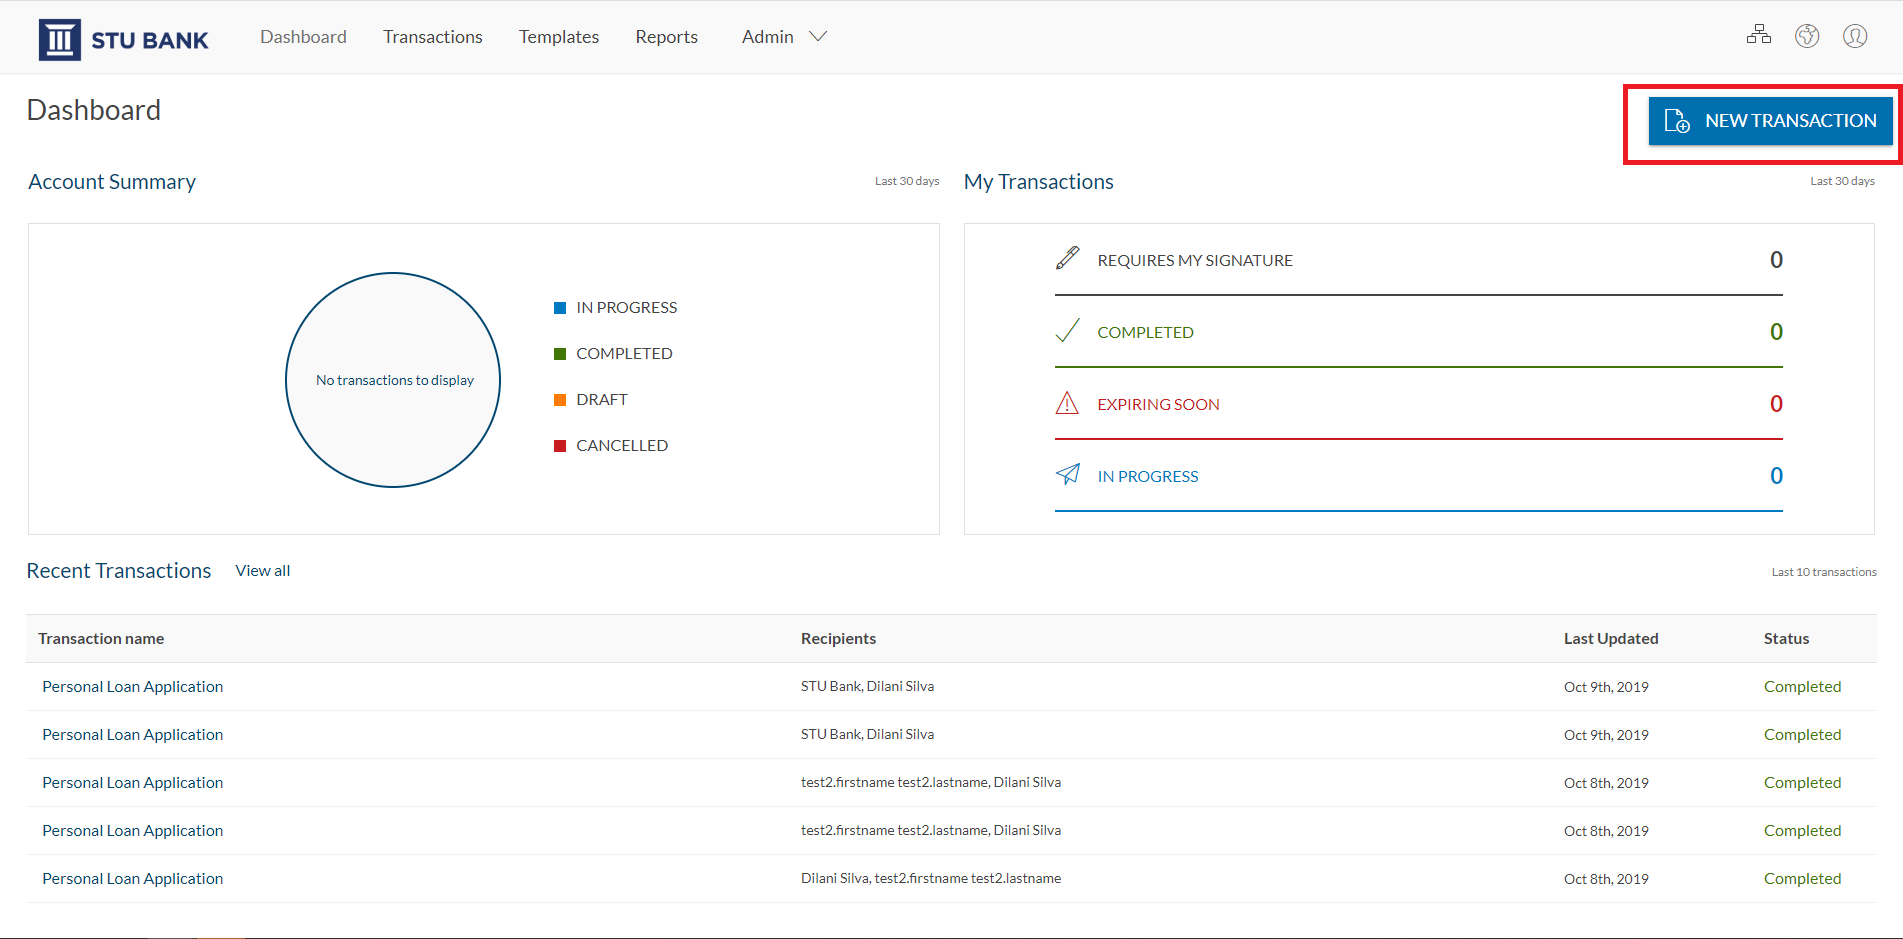Viewport: 1903px width, 939px height.
Task: Select the COMPLETED legend label in Account Summary
Action: [x=624, y=354]
